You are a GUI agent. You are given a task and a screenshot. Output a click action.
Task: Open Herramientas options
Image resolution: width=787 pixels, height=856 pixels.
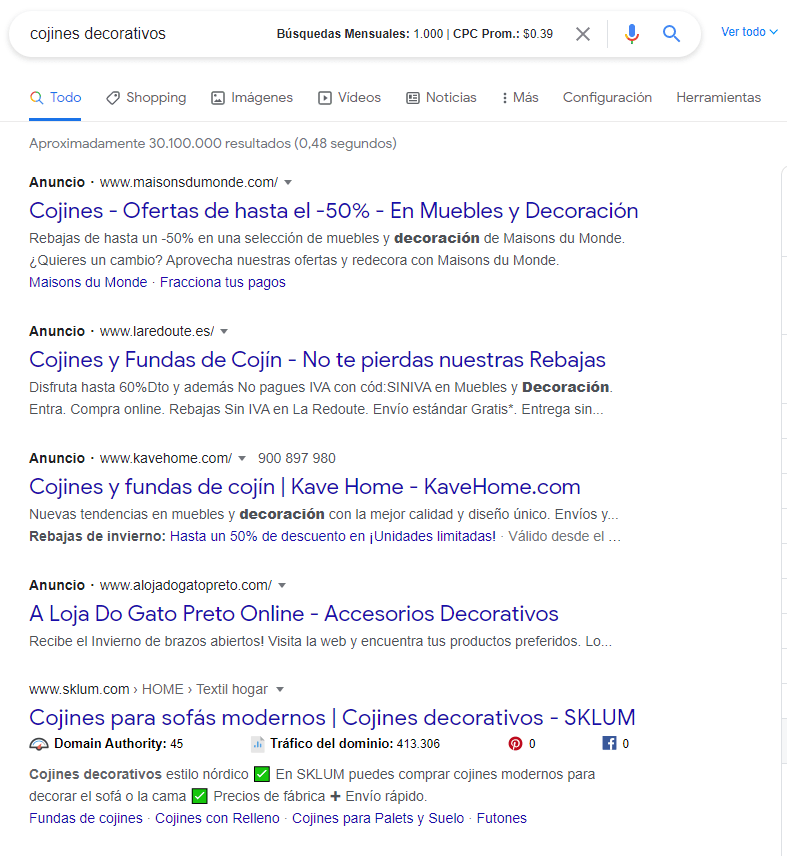pos(718,98)
